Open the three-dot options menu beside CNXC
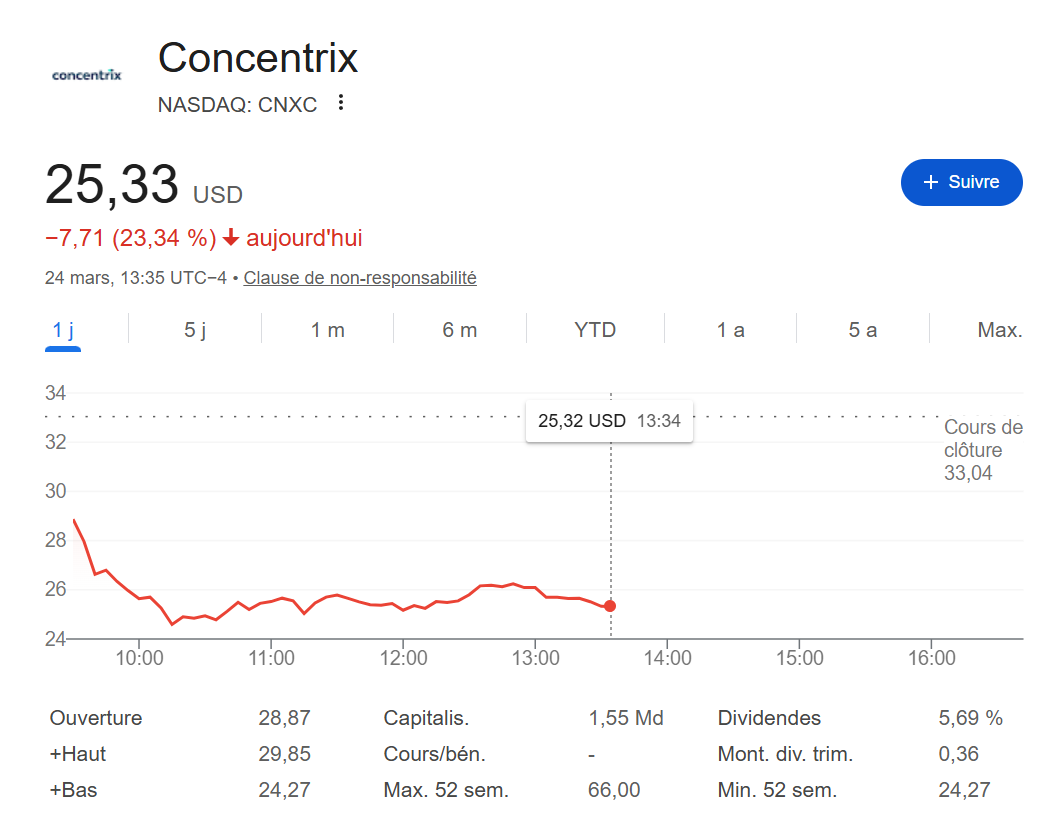The width and height of the screenshot is (1045, 829). point(341,103)
